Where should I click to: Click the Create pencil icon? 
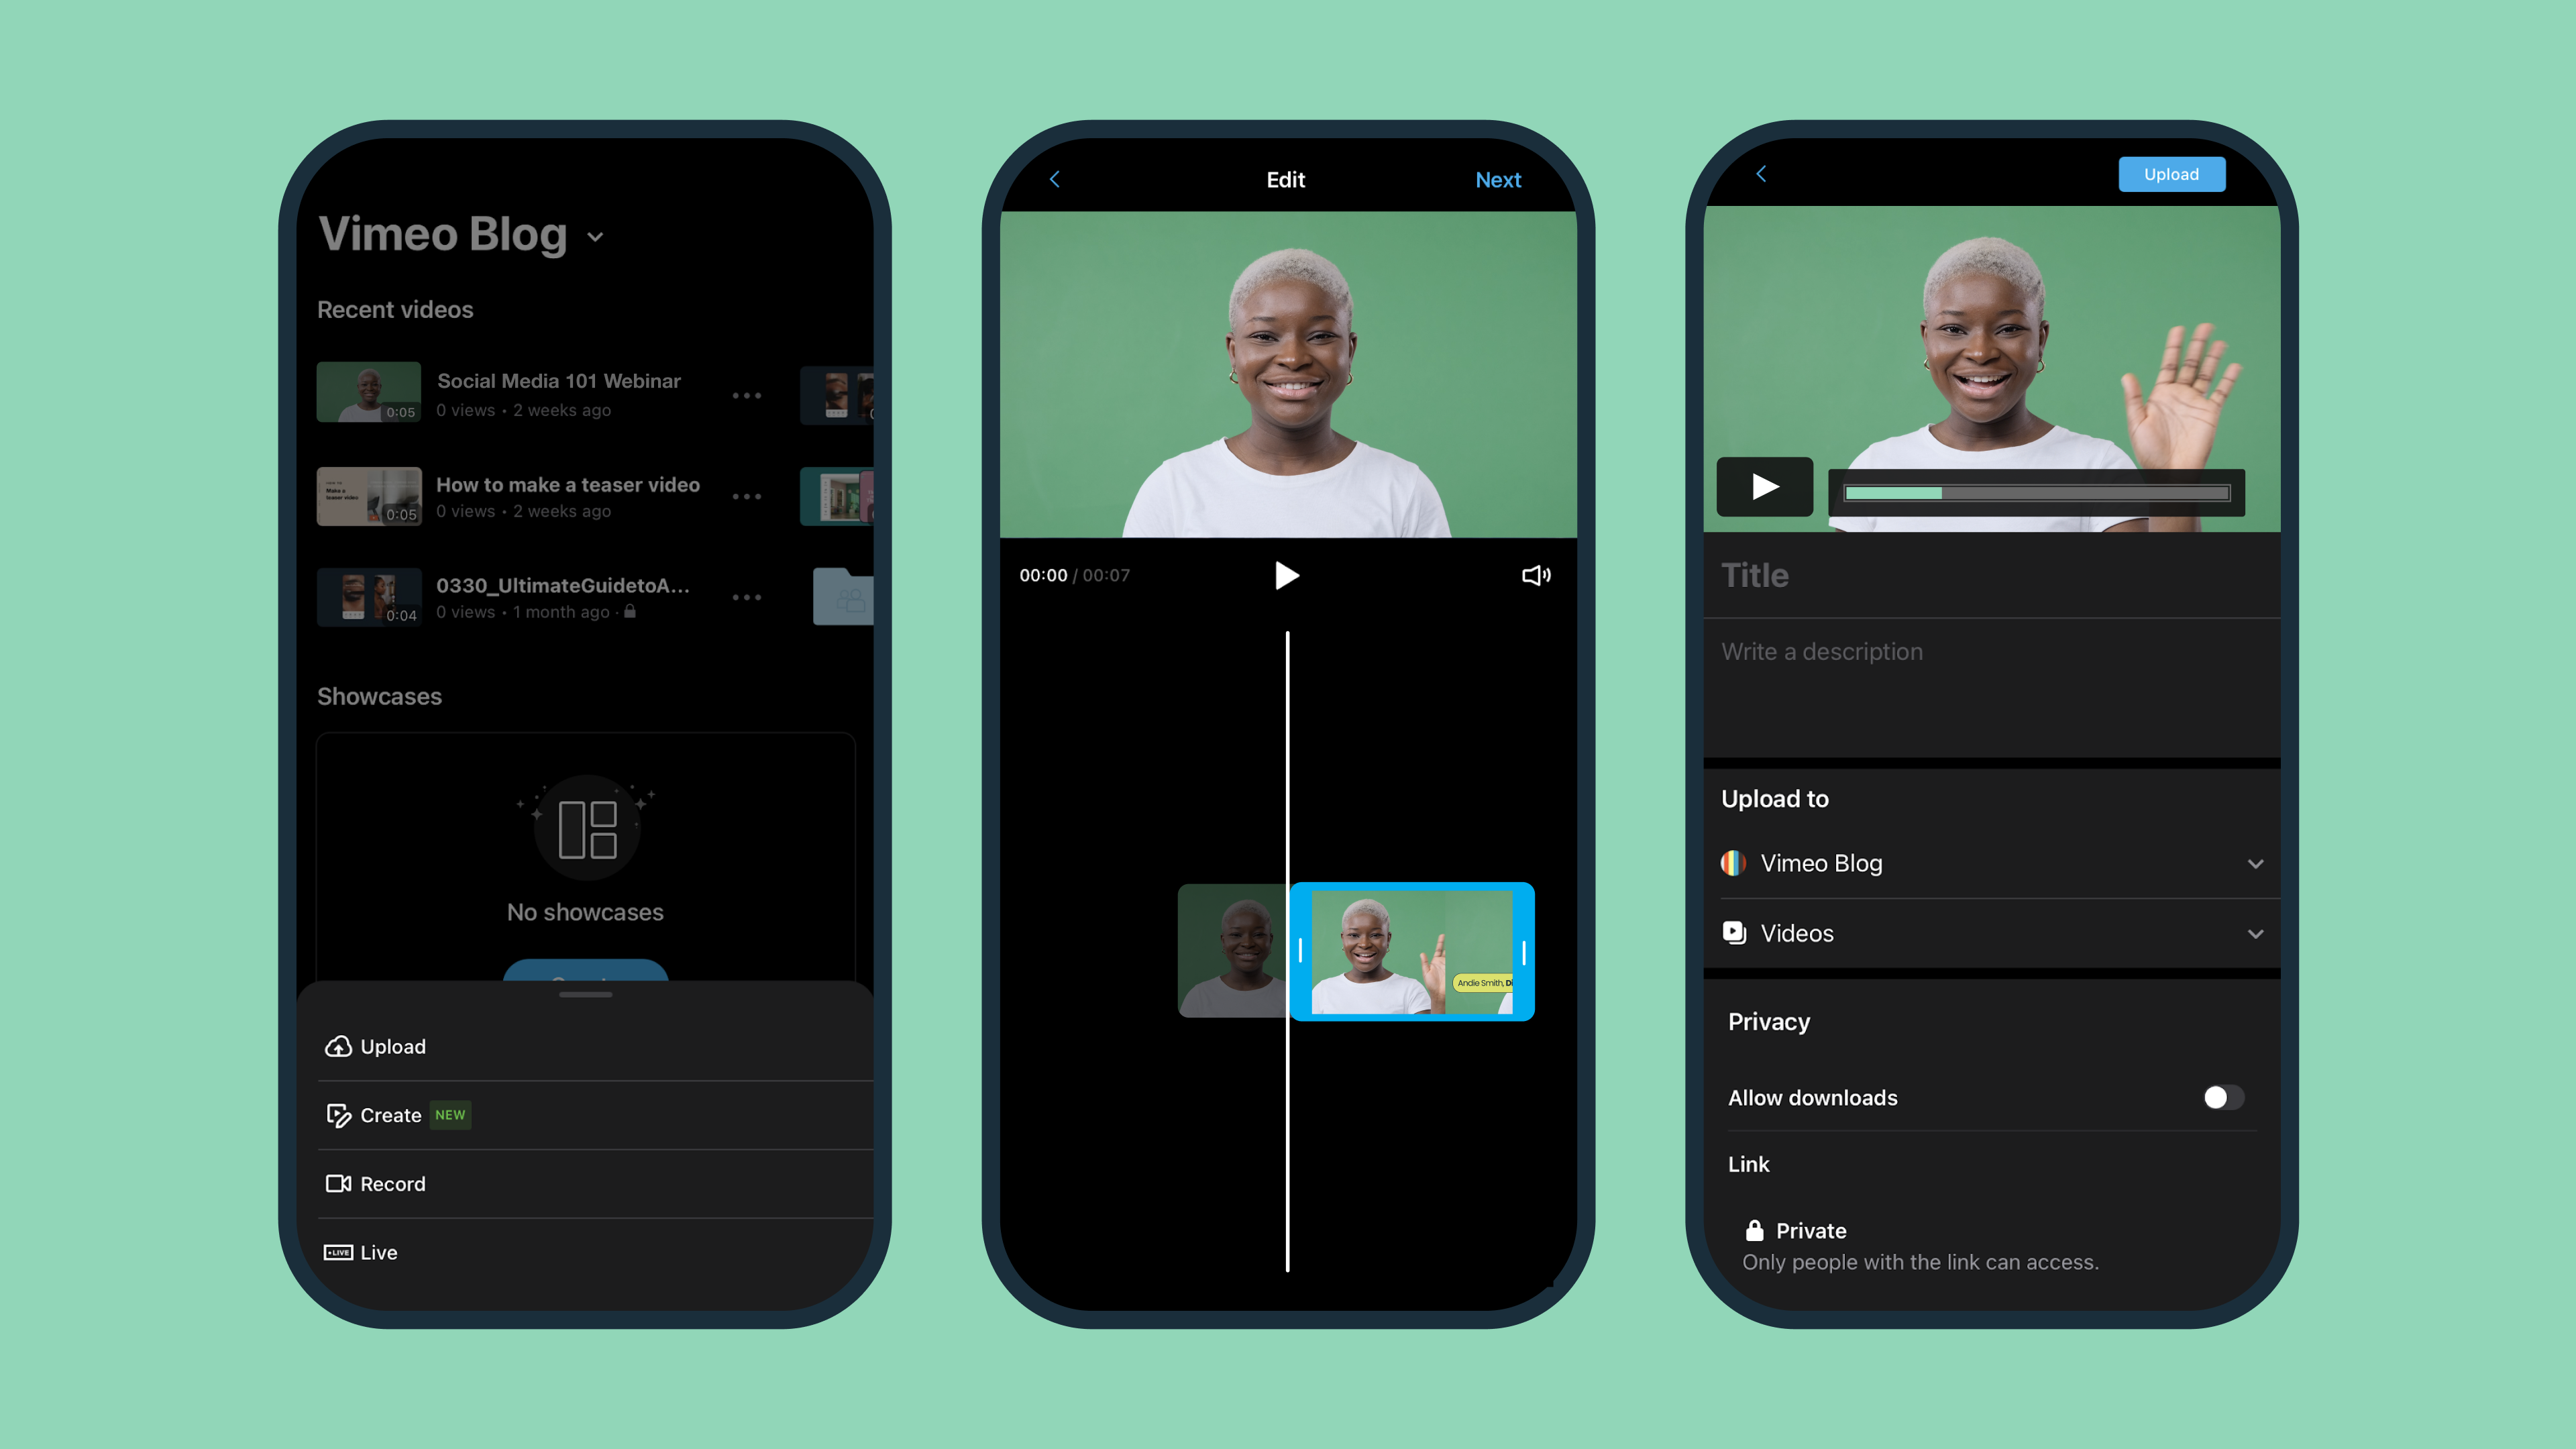click(x=338, y=1115)
